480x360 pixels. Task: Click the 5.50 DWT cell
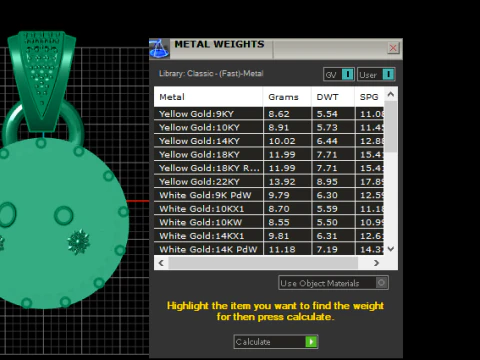(333, 222)
